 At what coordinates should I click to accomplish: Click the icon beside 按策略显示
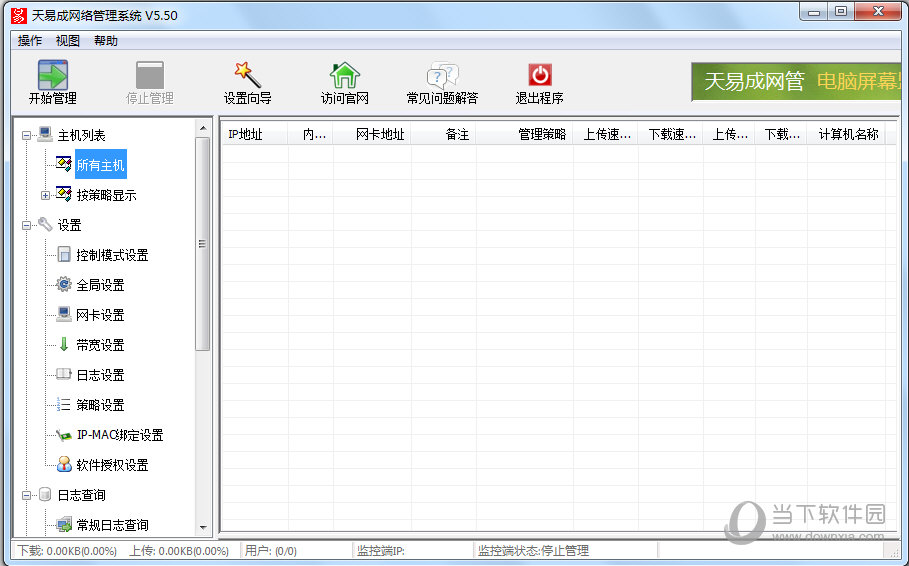(64, 195)
